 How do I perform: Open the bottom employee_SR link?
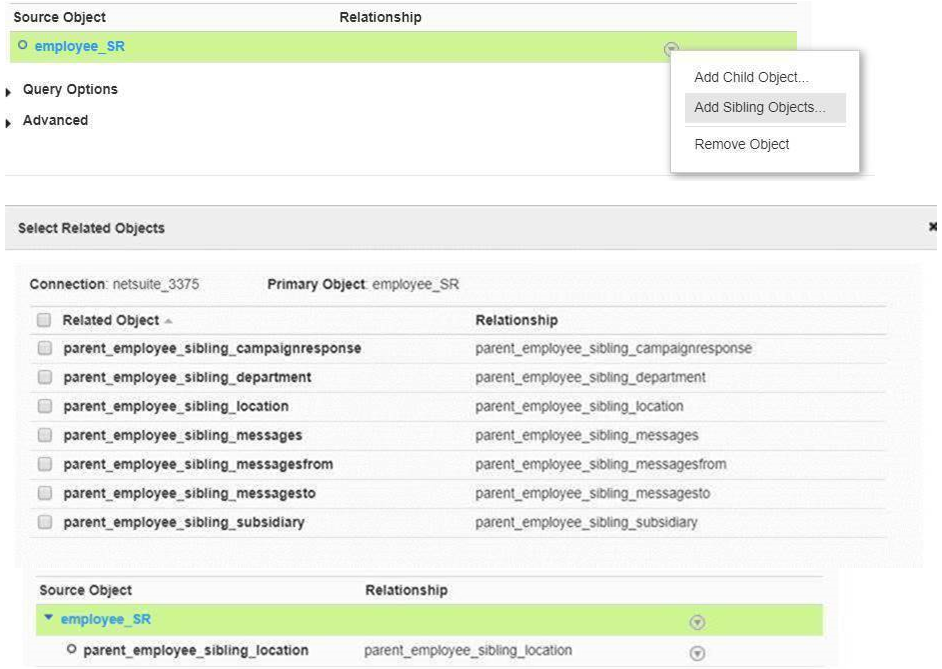[x=106, y=619]
